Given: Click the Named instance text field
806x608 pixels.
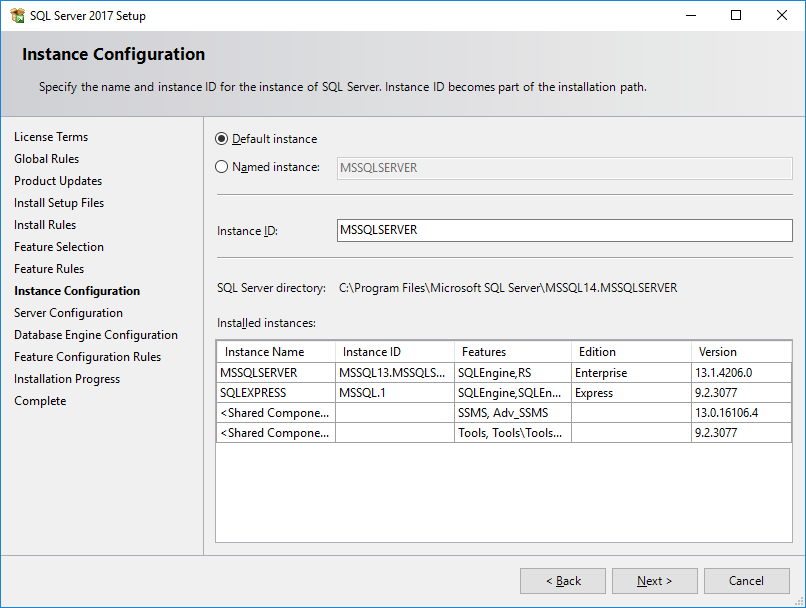Looking at the screenshot, I should point(564,168).
